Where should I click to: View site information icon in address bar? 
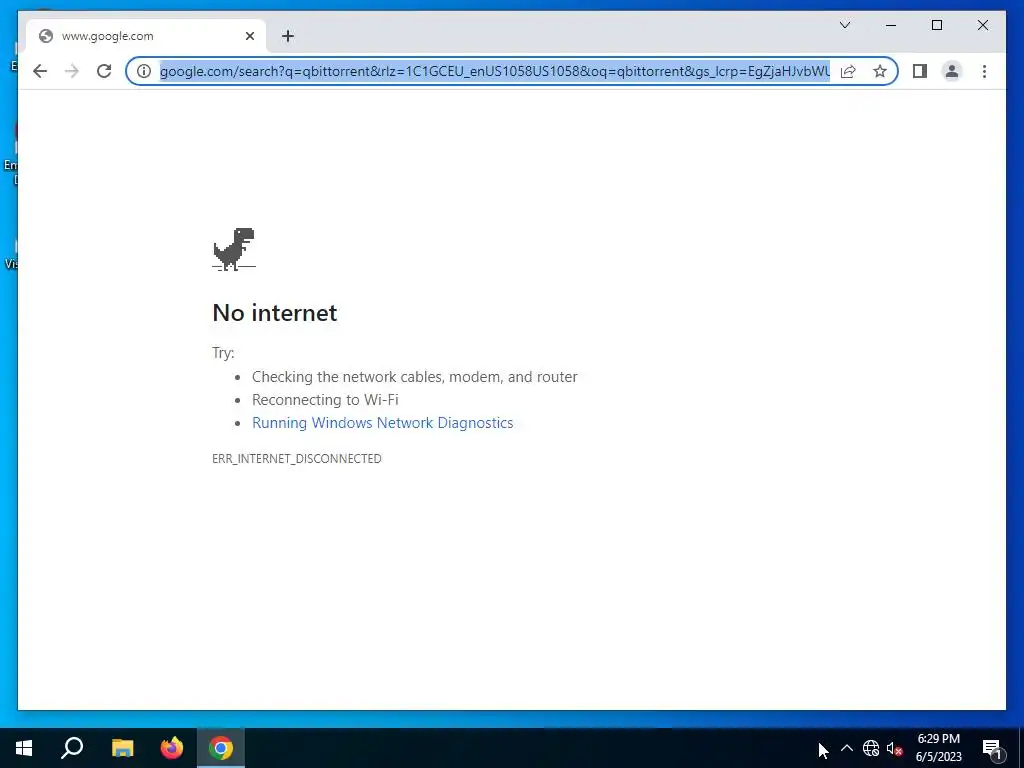coord(144,71)
